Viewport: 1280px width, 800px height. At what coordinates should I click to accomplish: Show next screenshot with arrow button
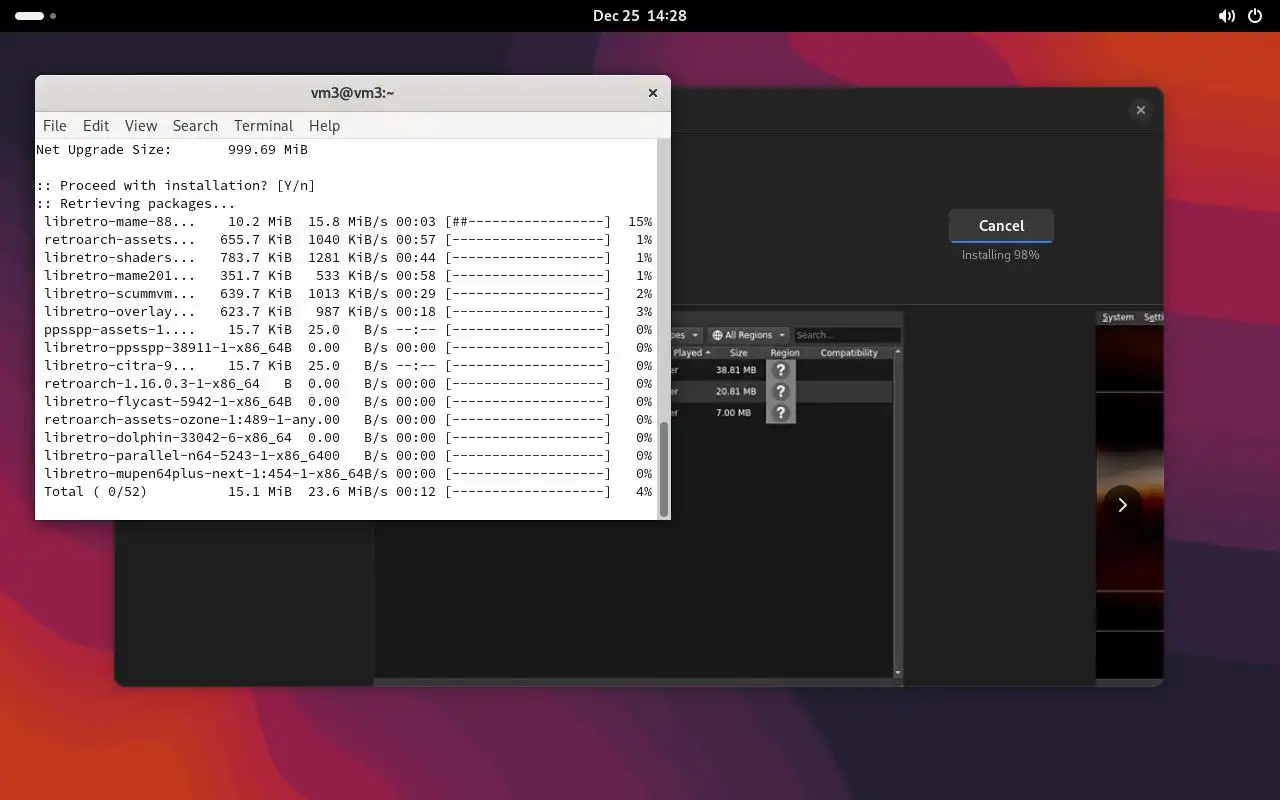[x=1122, y=505]
